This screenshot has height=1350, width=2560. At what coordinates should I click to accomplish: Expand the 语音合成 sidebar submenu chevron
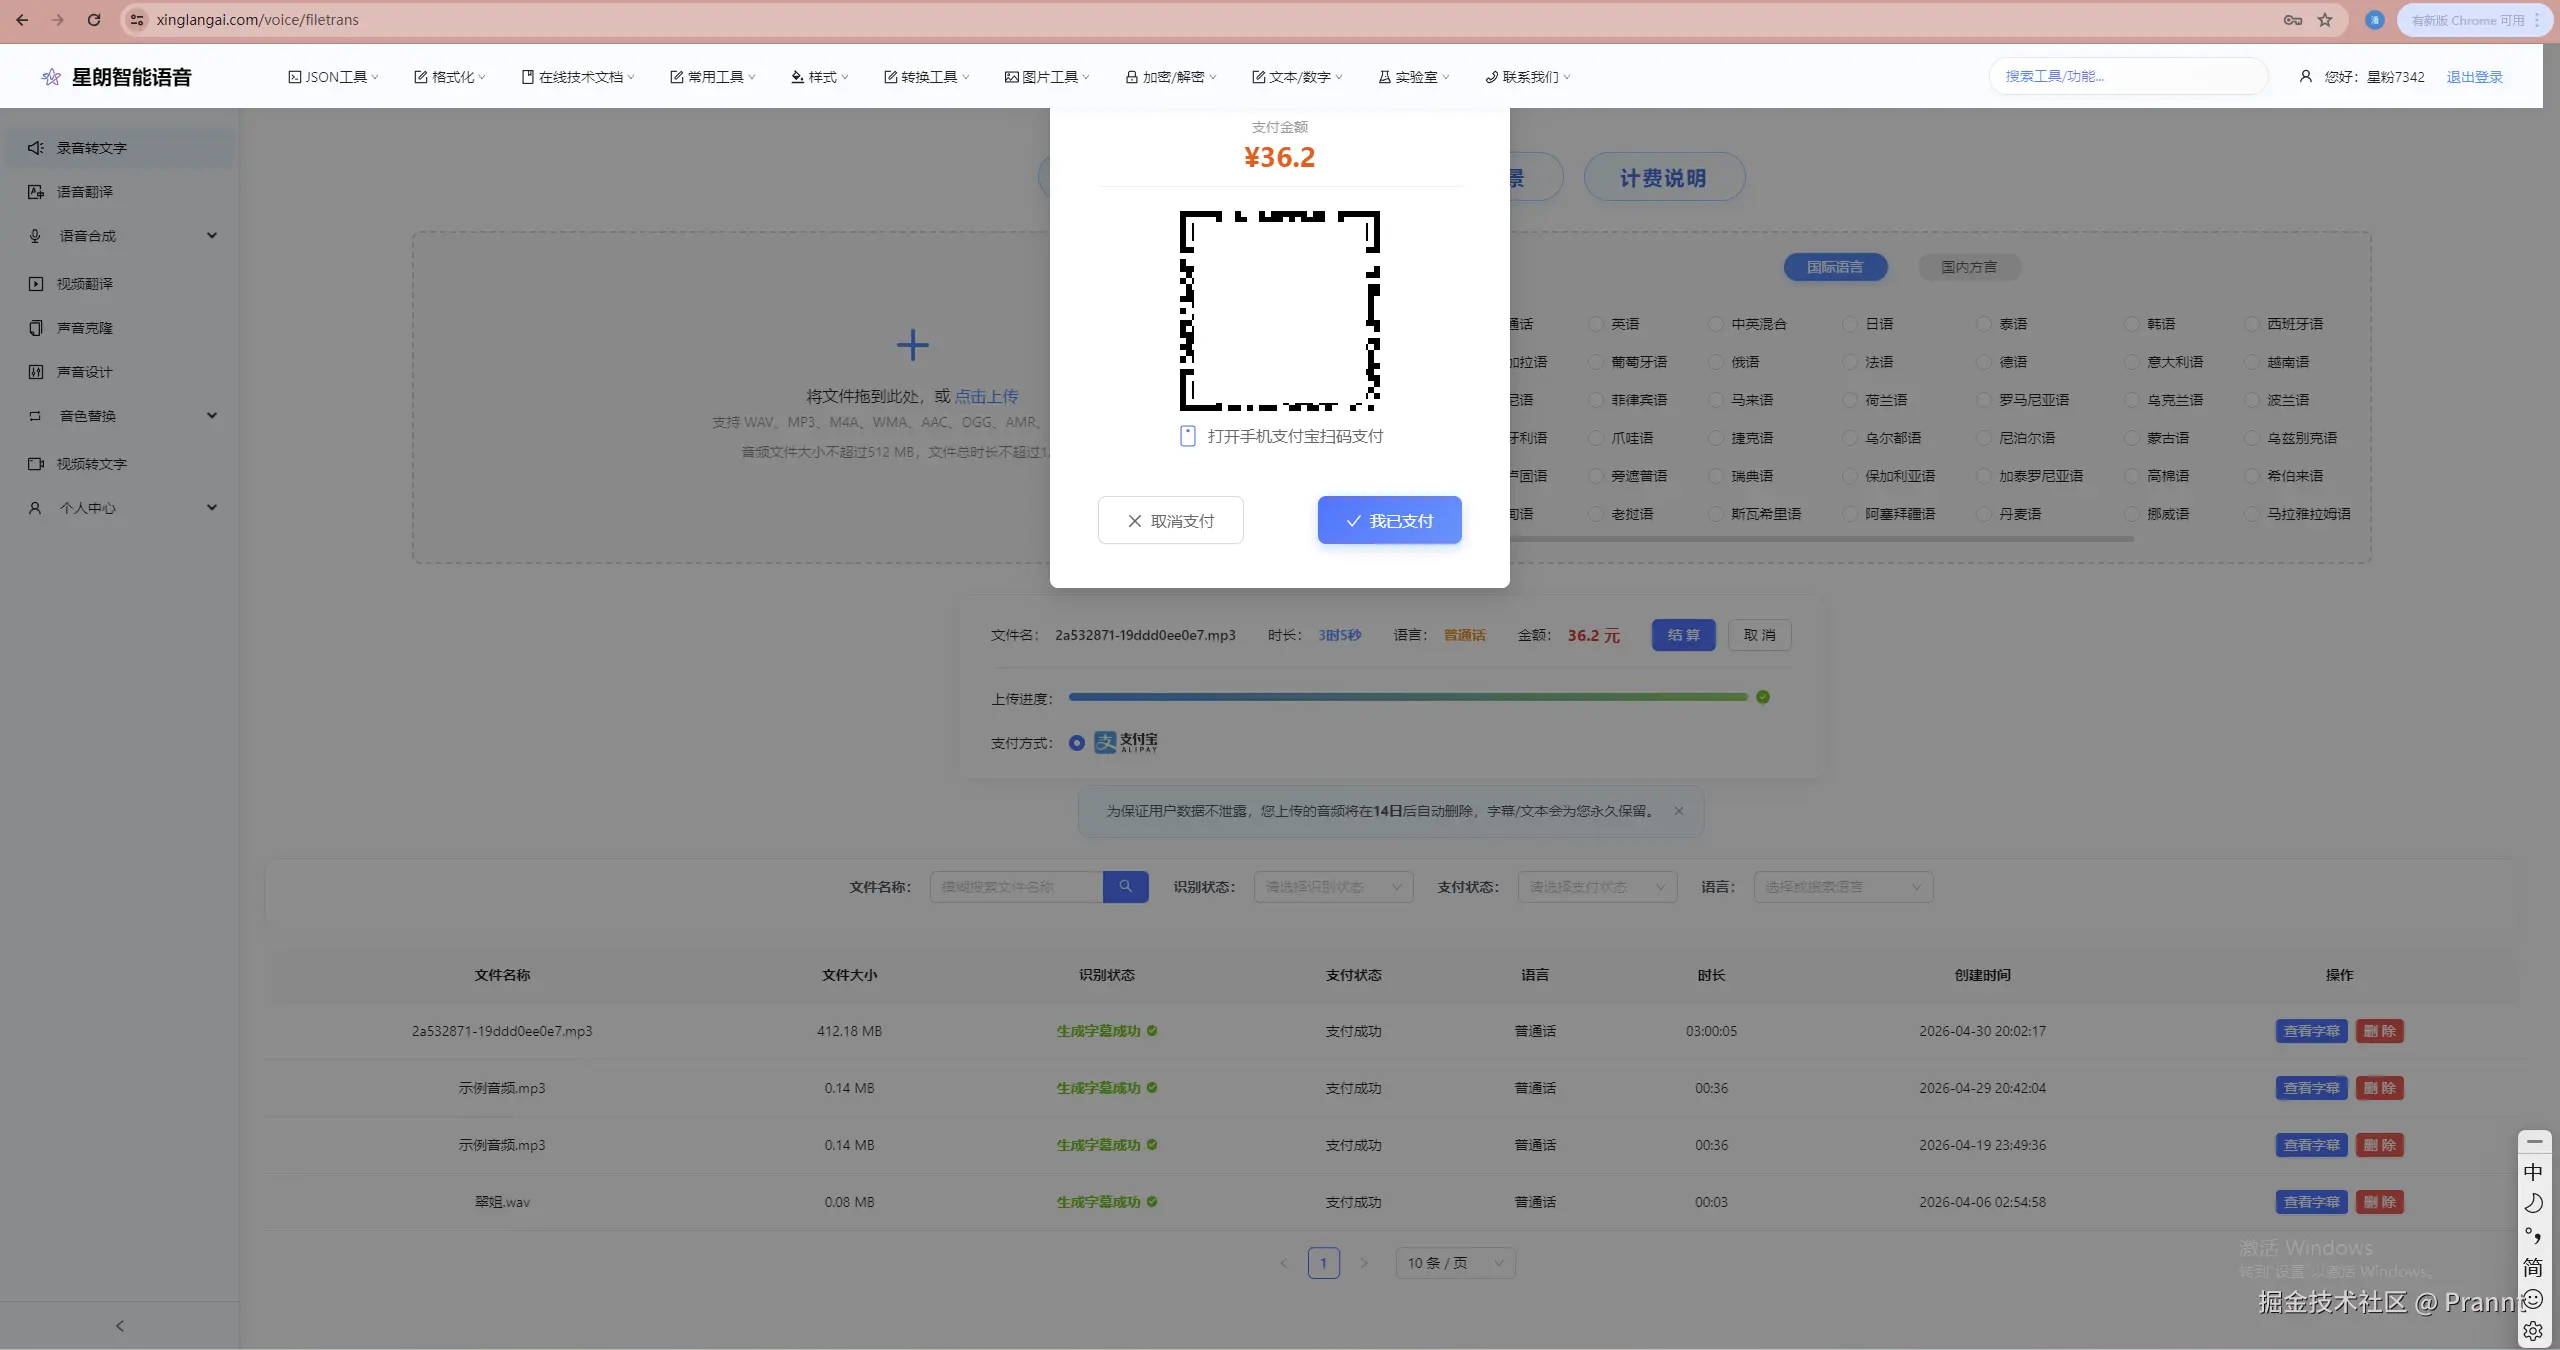tap(212, 236)
